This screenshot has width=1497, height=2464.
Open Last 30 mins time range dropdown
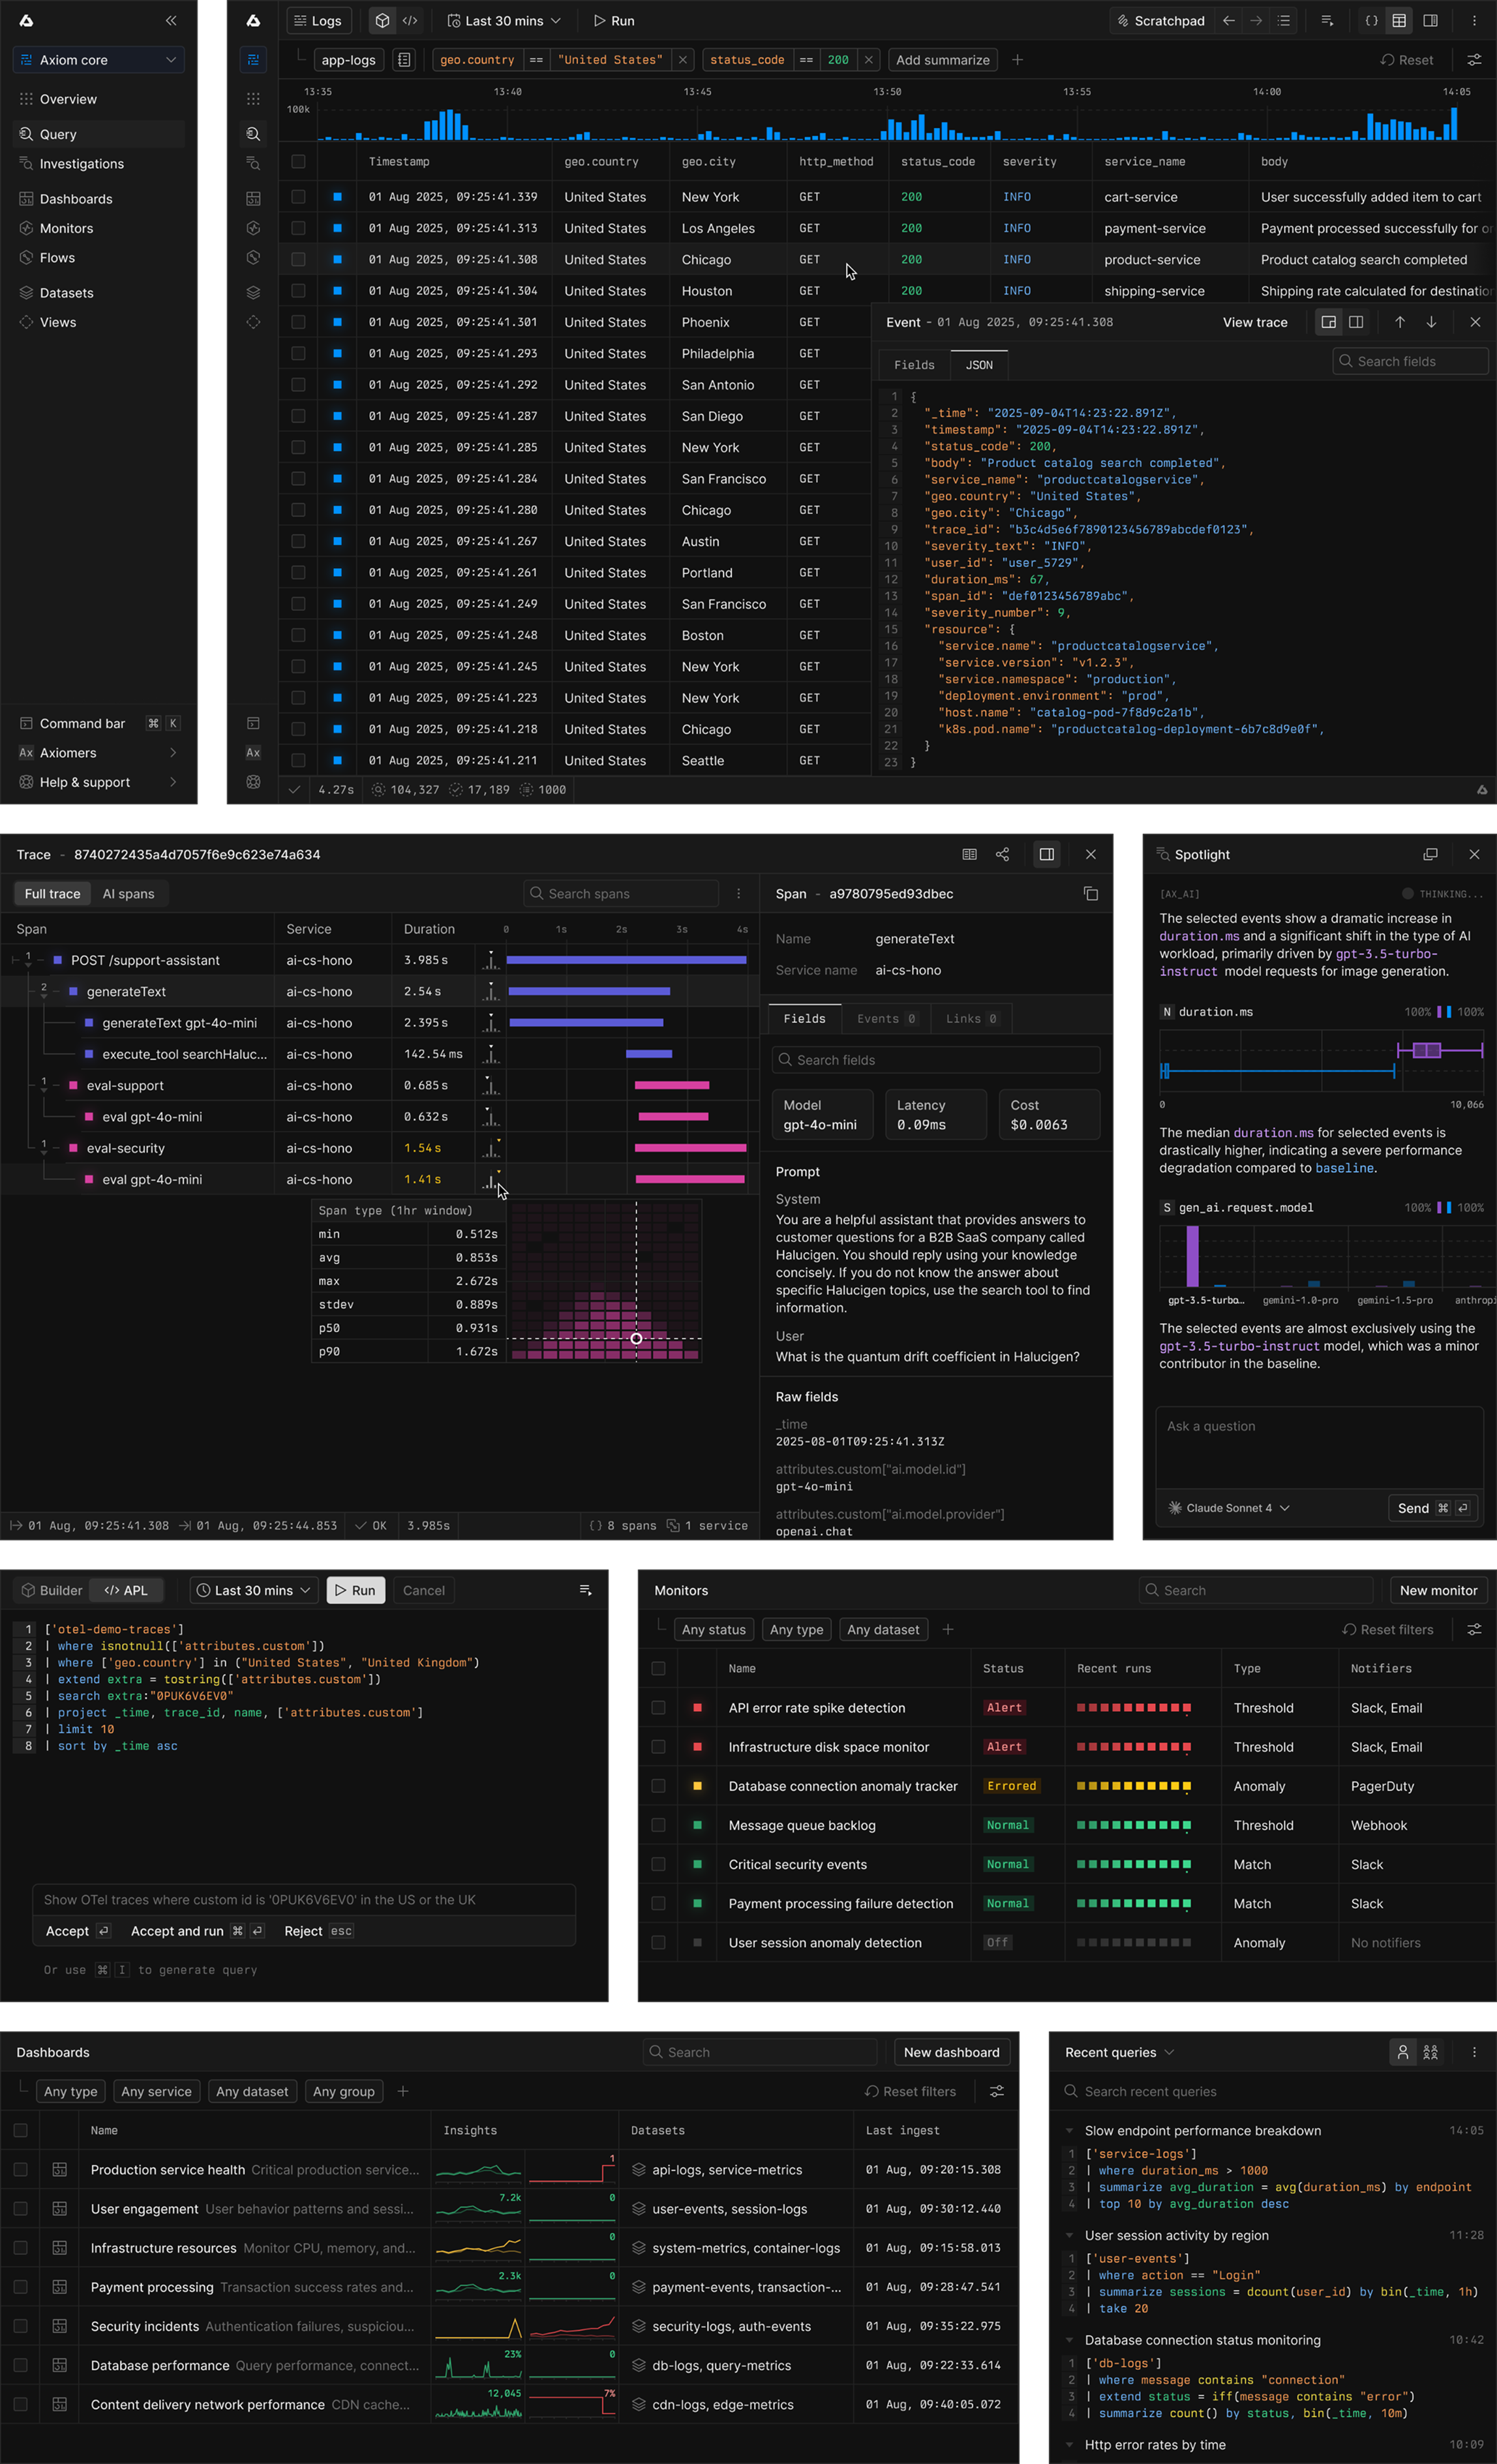(x=504, y=21)
